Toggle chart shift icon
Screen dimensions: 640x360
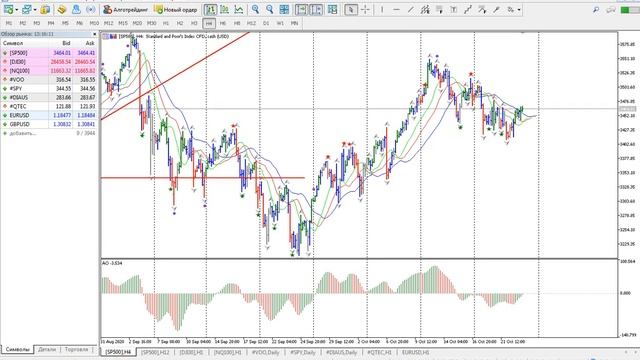point(316,9)
